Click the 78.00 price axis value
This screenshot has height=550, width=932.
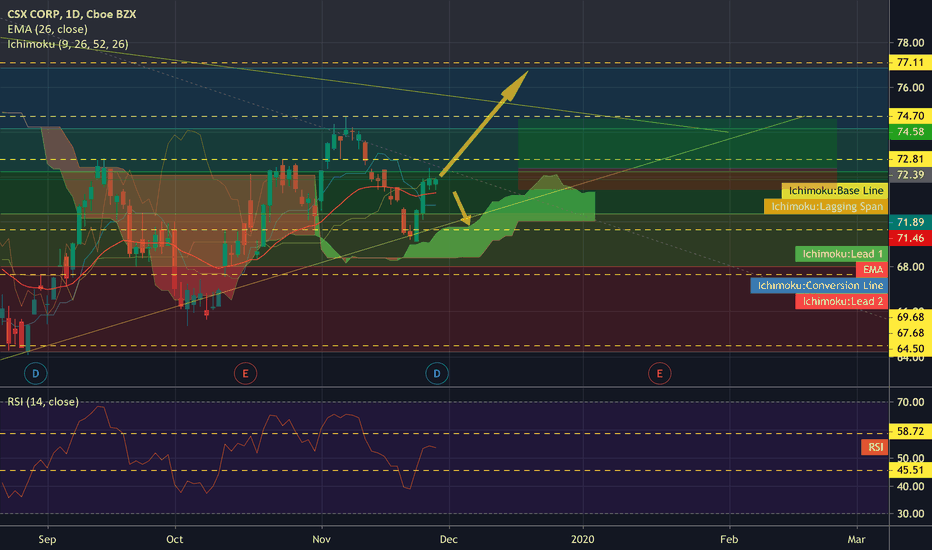(911, 43)
